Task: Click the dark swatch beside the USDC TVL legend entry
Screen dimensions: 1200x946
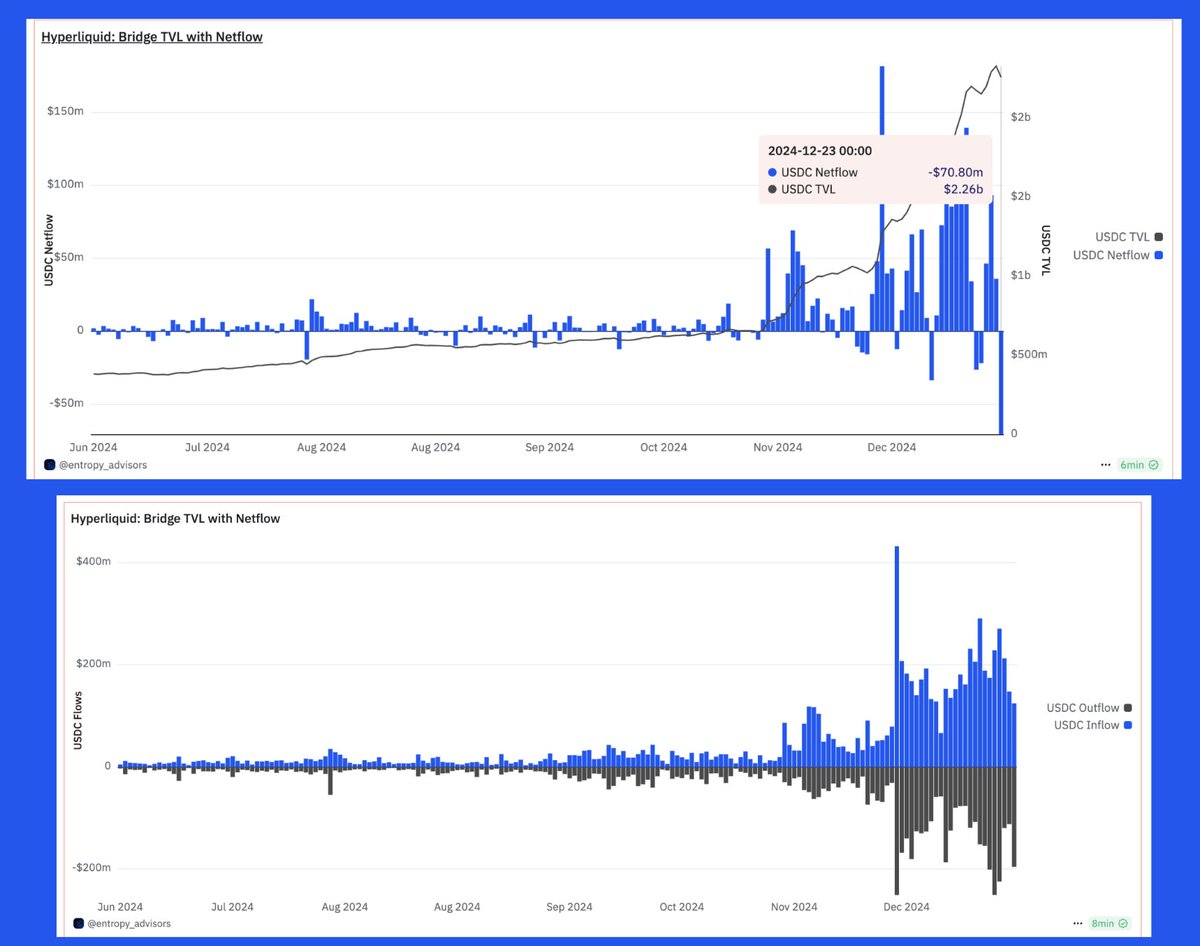Action: (x=1159, y=237)
